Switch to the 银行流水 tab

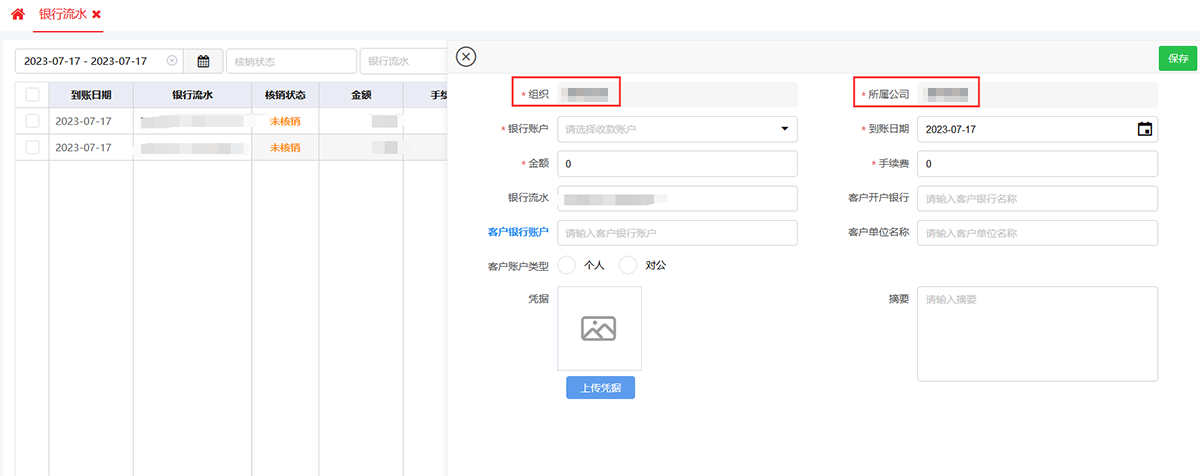61,15
